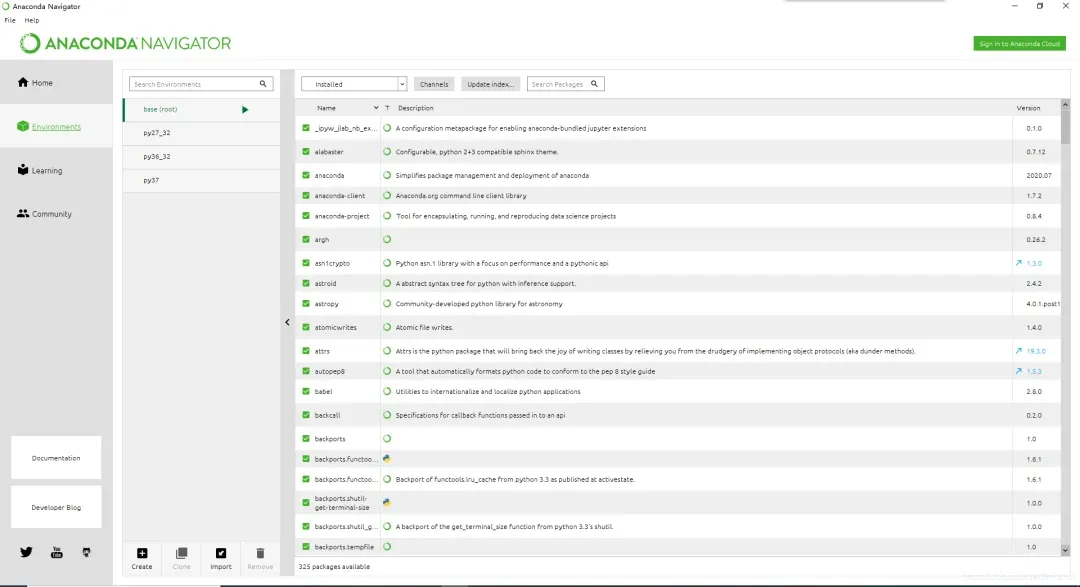This screenshot has width=1080, height=587.
Task: Click the scrollbar down arrow in package list
Action: [x=1066, y=550]
